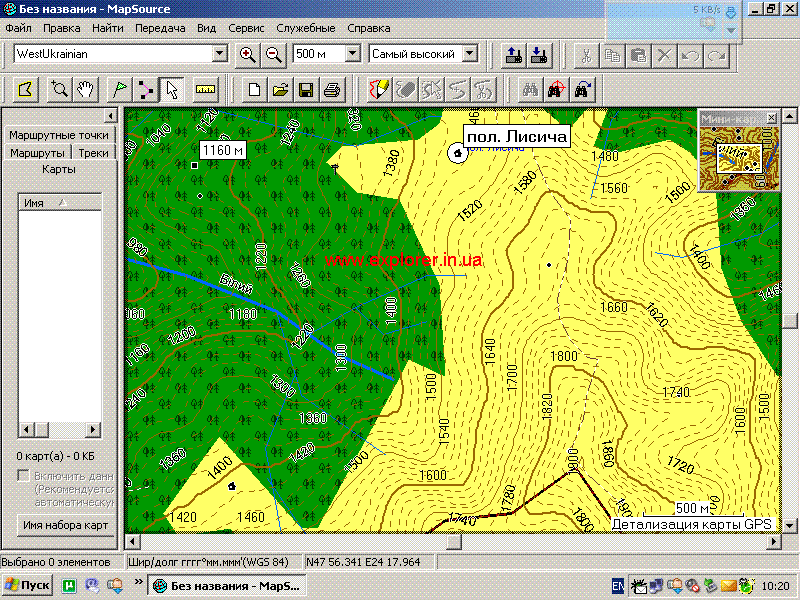
Task: Open the WestUkrainian map product dropdown
Action: click(x=221, y=54)
